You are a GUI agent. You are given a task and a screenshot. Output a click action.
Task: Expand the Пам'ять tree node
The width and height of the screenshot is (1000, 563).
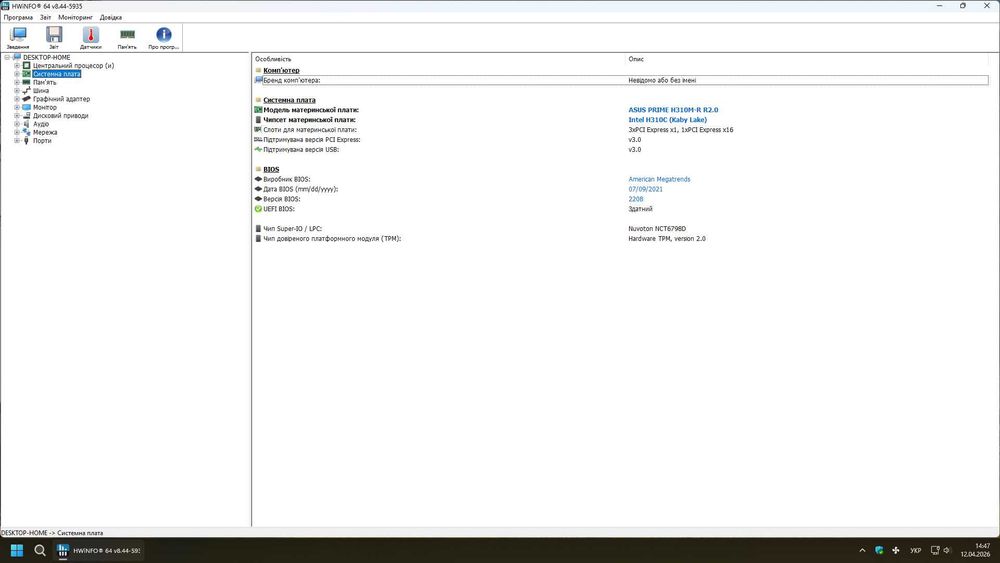click(x=17, y=82)
